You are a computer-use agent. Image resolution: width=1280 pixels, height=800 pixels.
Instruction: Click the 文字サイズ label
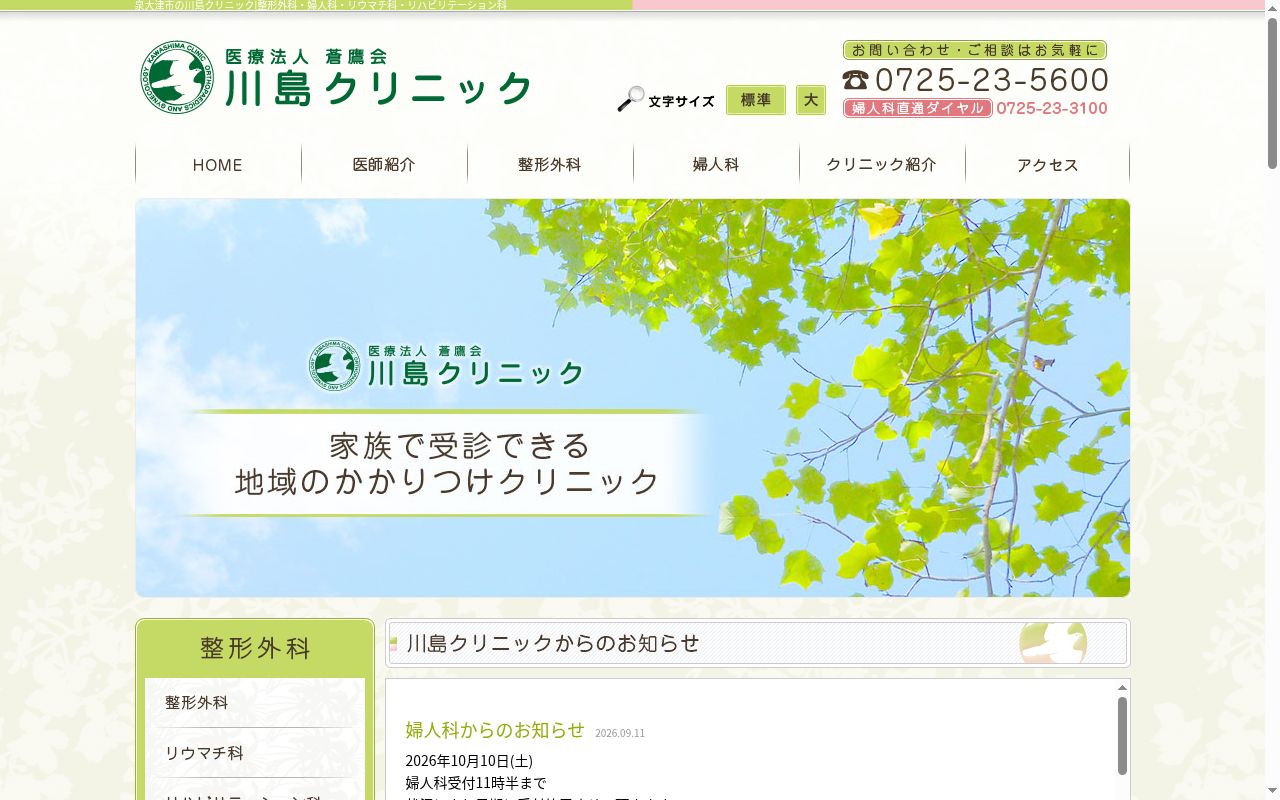[x=681, y=101]
